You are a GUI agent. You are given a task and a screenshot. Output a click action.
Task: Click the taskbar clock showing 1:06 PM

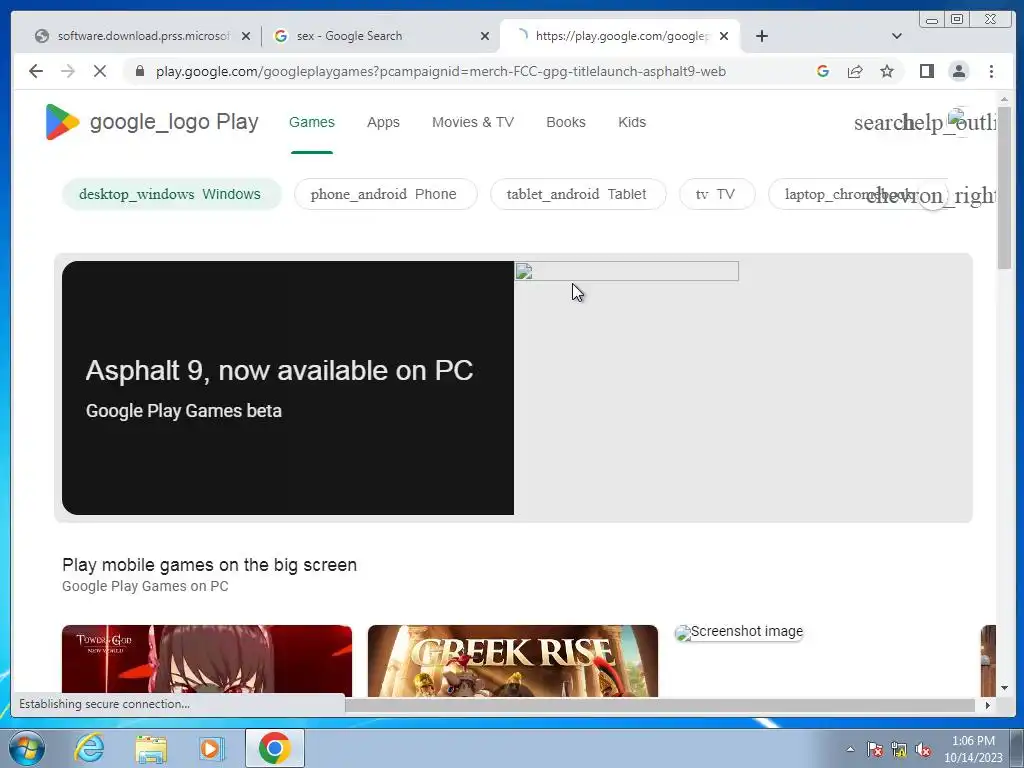973,749
